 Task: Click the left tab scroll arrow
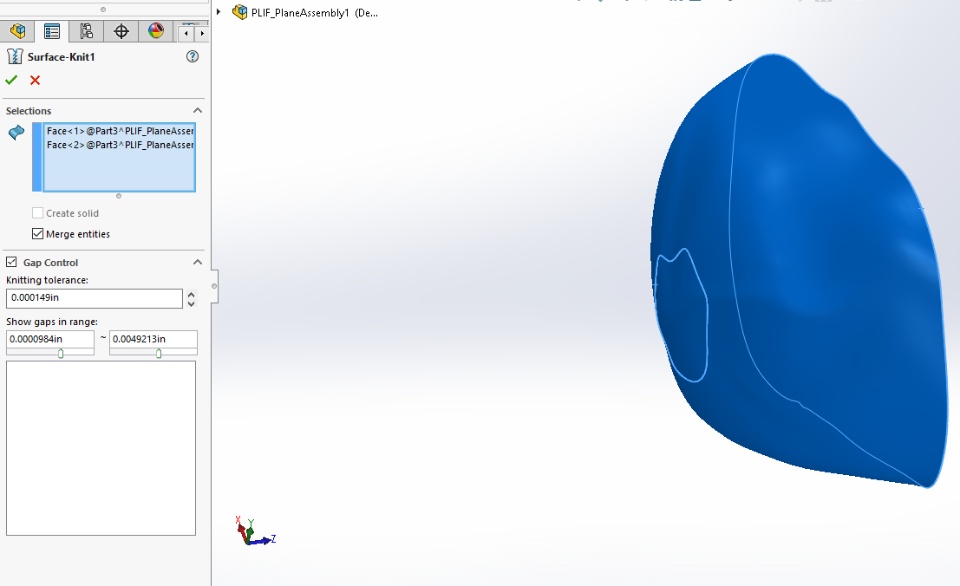pyautogui.click(x=186, y=34)
